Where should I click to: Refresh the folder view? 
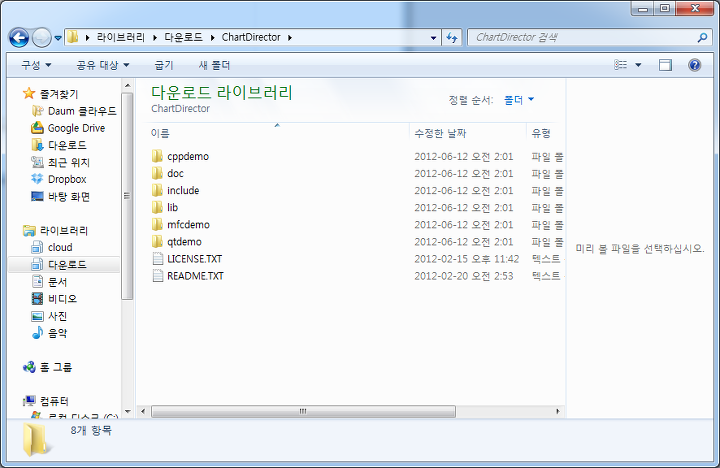[x=452, y=38]
